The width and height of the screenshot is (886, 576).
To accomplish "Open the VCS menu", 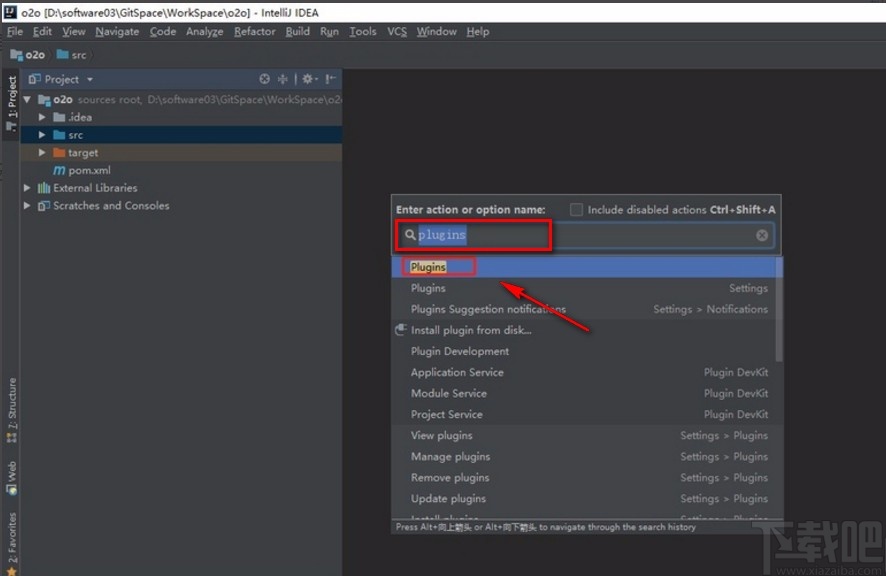I will (396, 31).
